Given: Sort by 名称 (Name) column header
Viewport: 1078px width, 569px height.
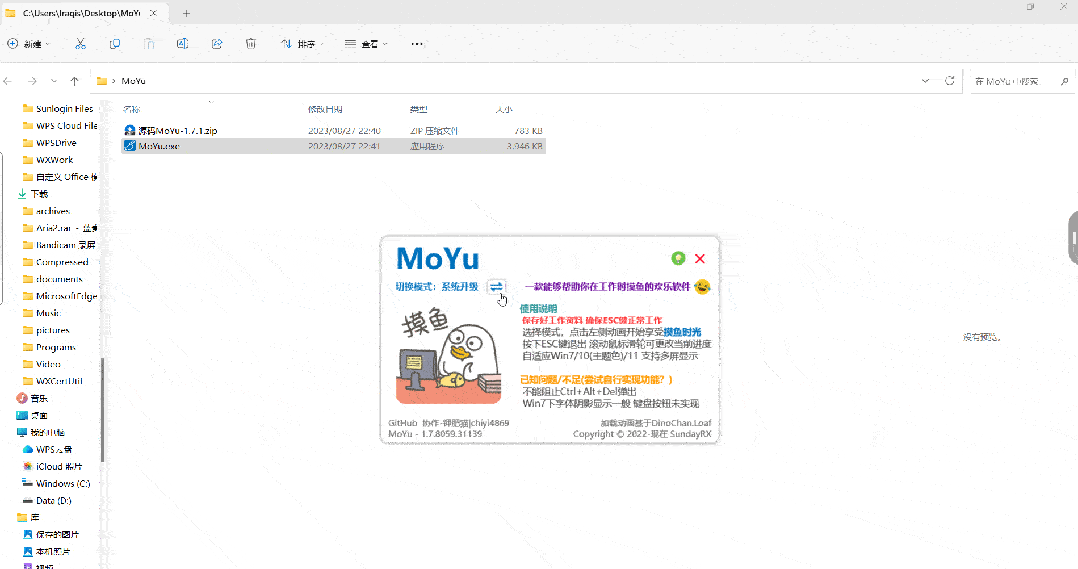Looking at the screenshot, I should tap(131, 109).
